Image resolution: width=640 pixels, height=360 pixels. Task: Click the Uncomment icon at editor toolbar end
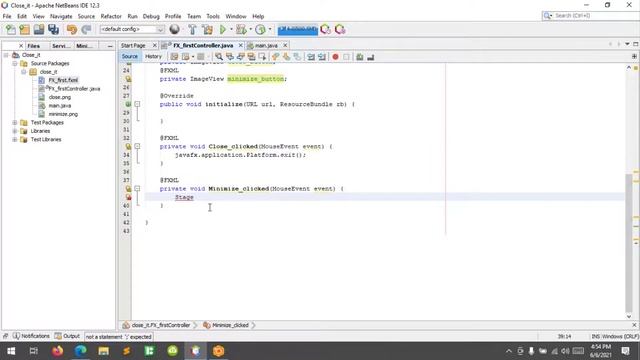tap(371, 57)
